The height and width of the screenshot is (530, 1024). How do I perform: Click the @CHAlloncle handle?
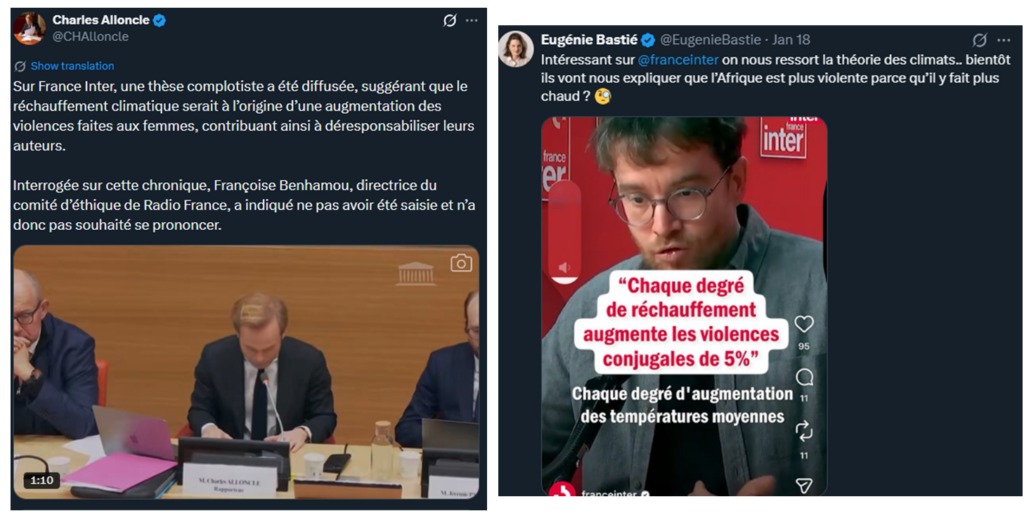[90, 37]
